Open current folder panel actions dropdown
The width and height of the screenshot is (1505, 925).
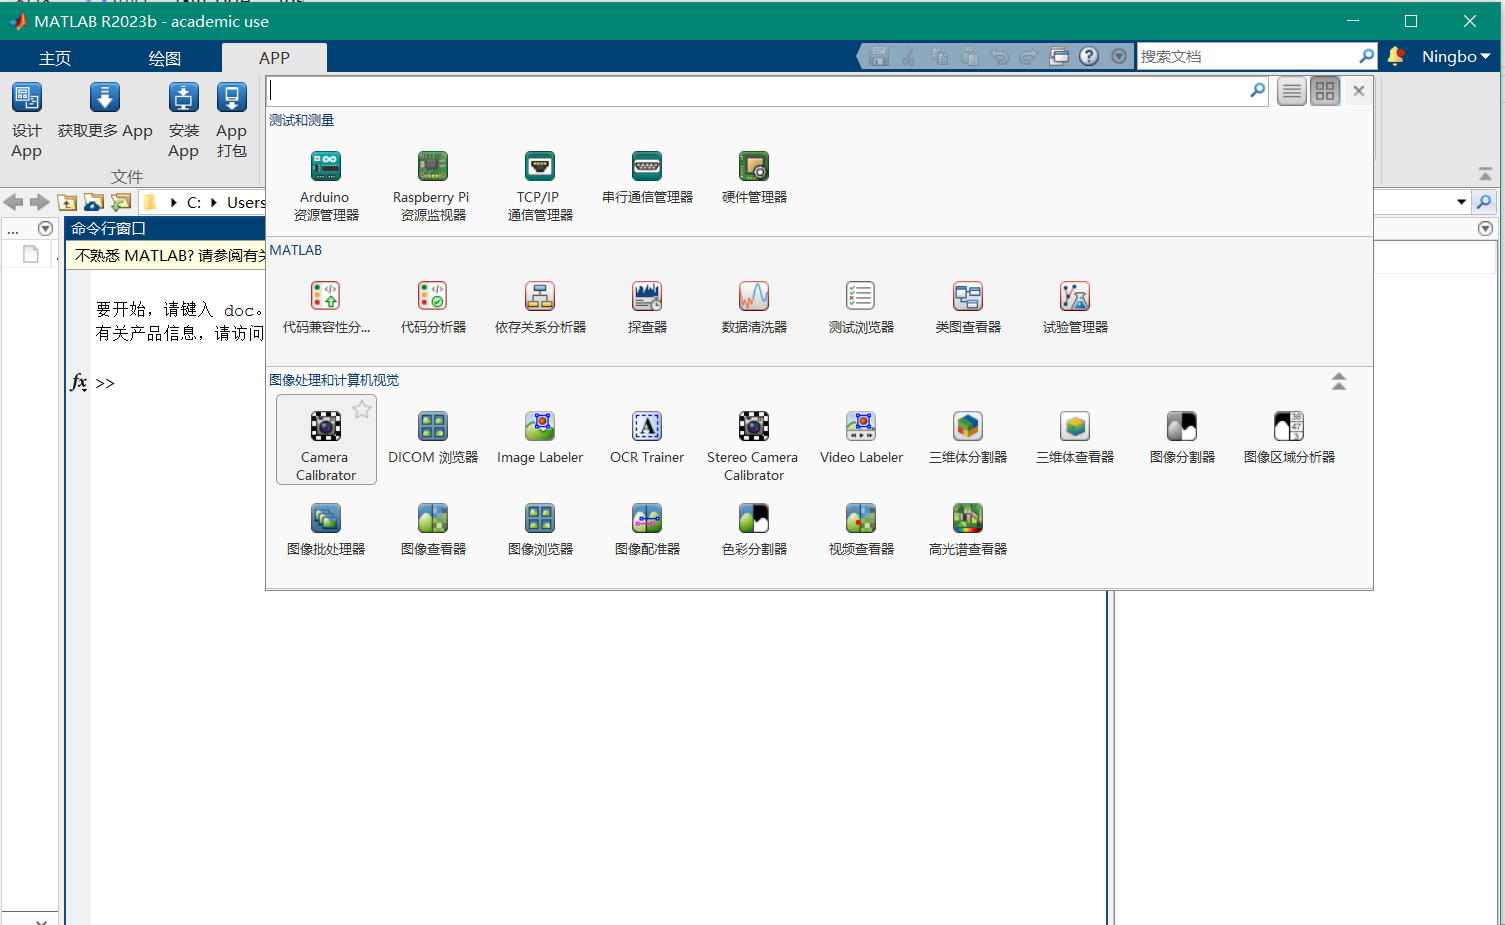tap(45, 228)
